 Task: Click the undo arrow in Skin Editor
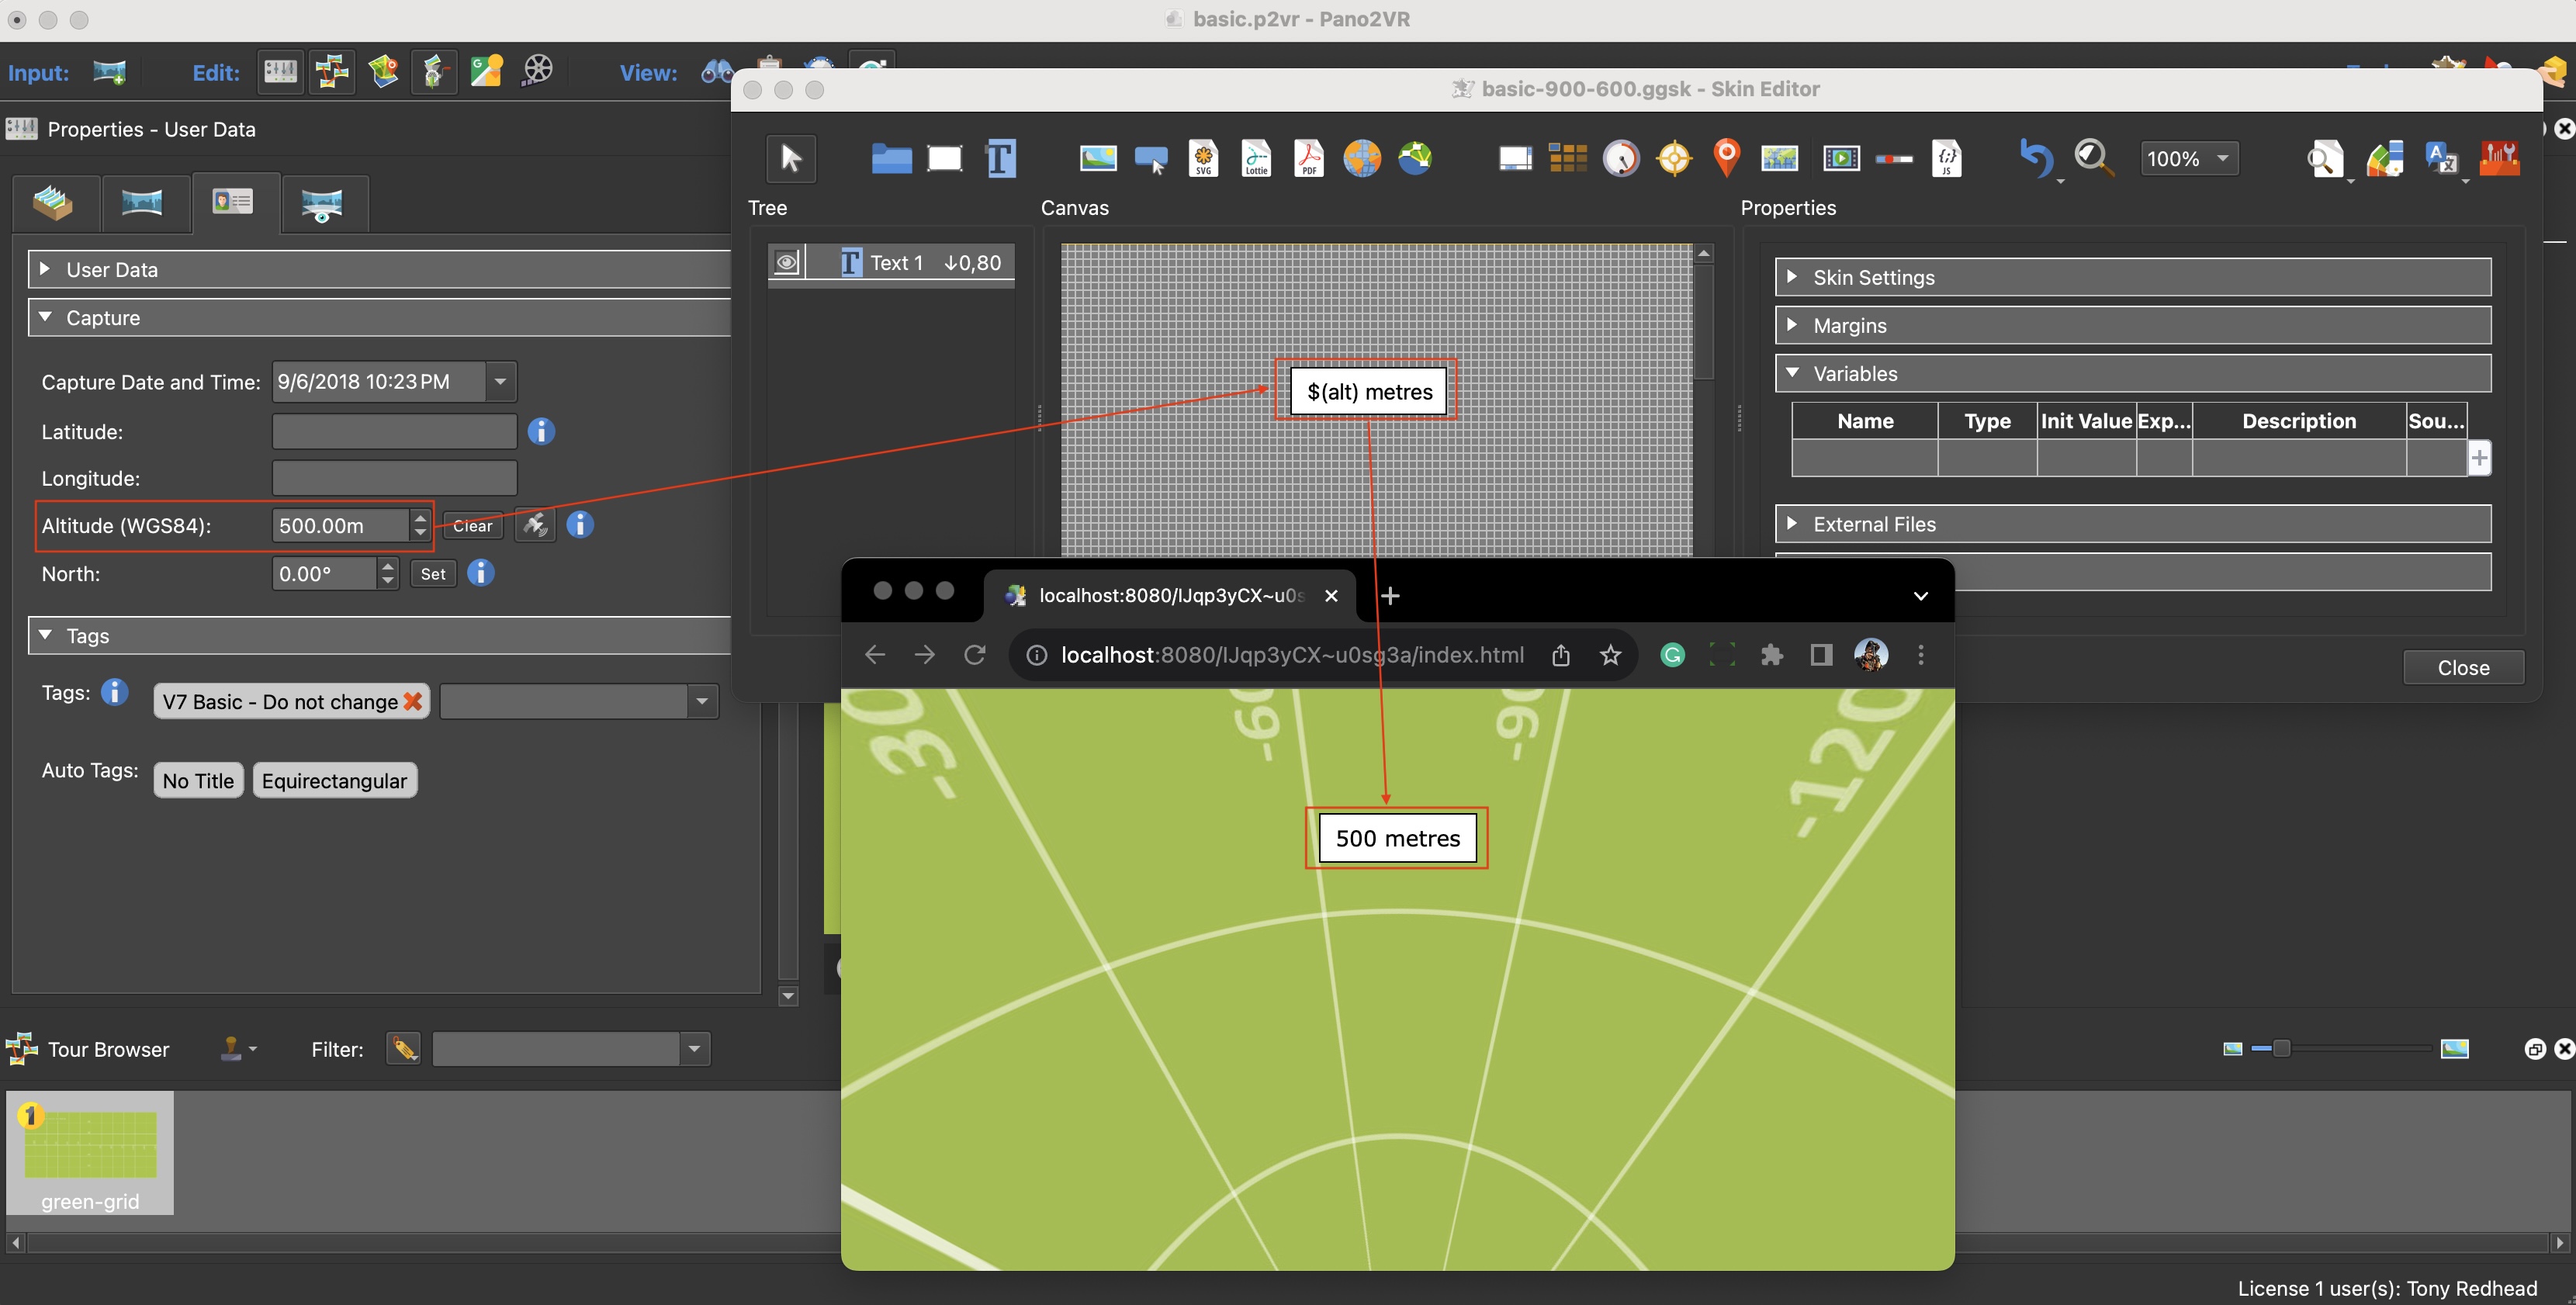pos(2035,158)
